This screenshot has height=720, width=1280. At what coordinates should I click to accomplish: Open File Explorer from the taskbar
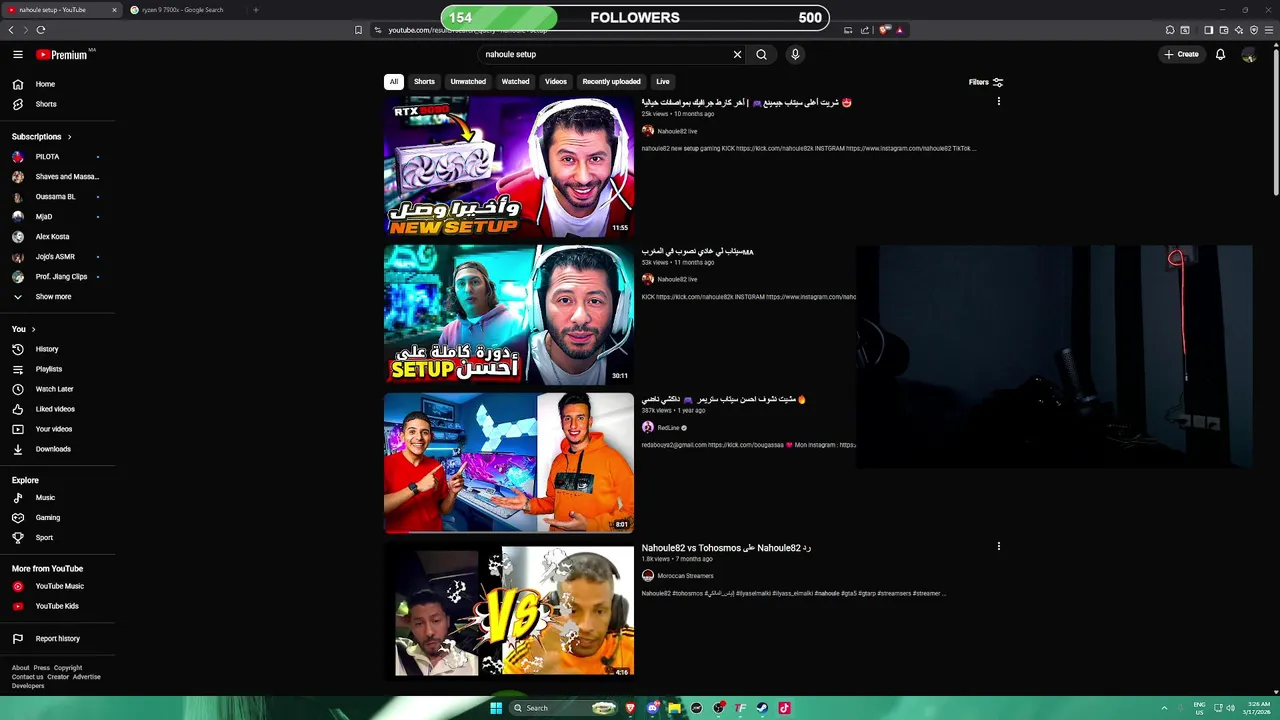675,708
